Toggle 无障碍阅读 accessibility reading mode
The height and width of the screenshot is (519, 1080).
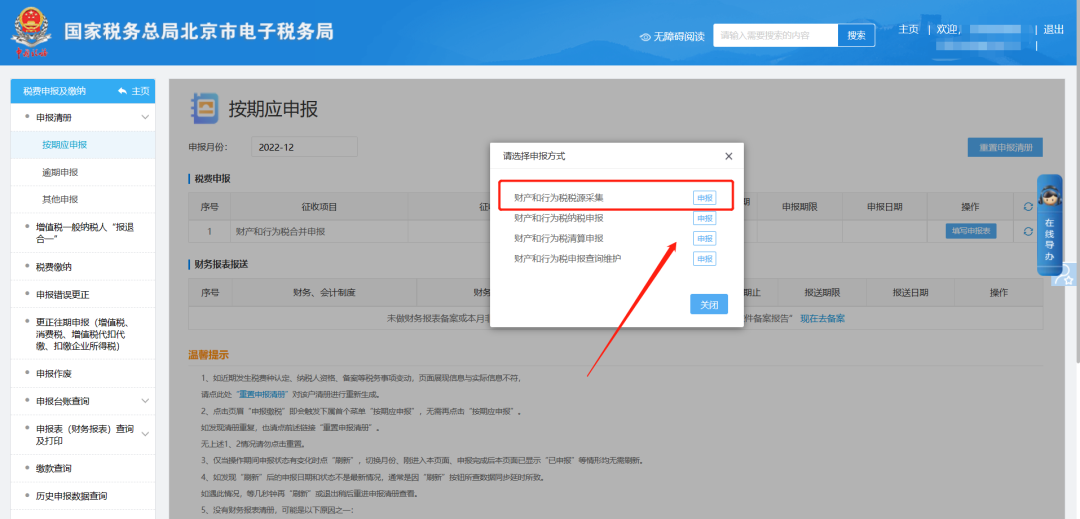pyautogui.click(x=671, y=36)
